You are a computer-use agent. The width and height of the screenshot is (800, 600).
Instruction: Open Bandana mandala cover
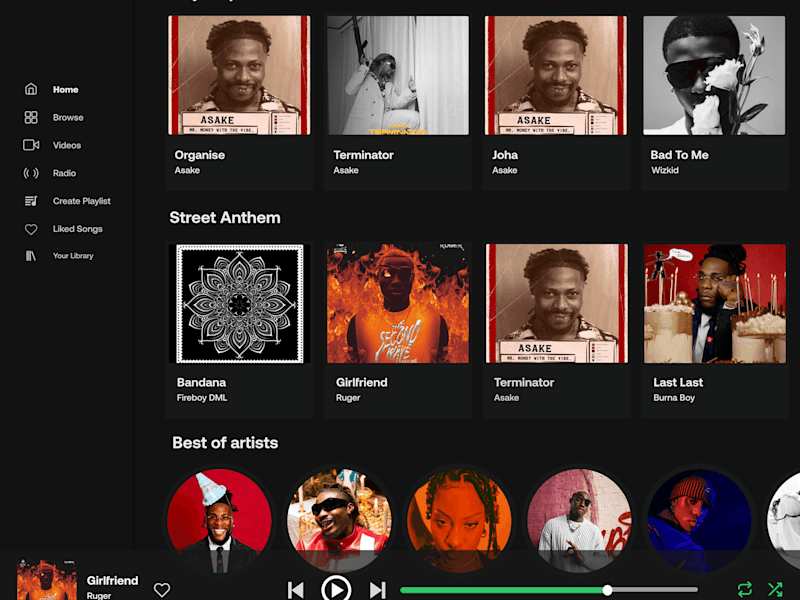239,304
